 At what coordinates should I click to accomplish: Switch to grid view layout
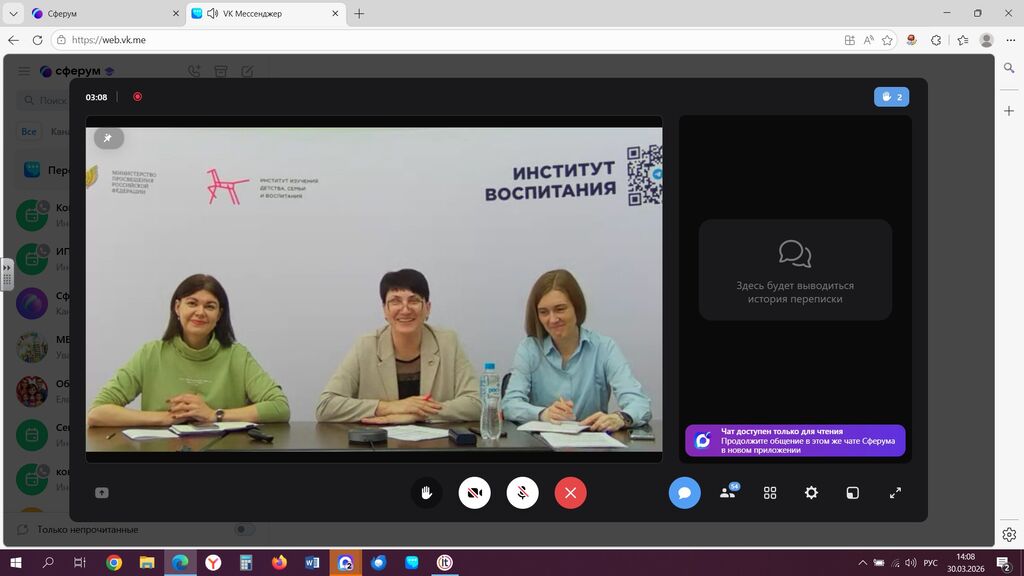point(770,492)
